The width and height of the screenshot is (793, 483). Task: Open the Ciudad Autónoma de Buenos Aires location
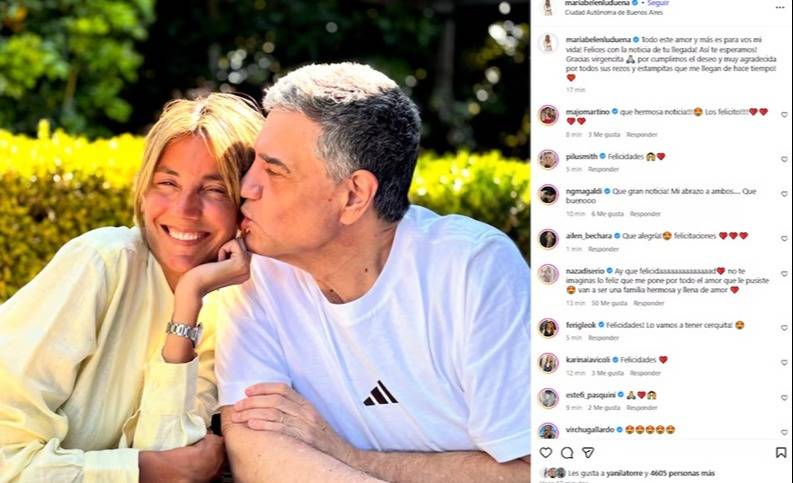point(605,12)
